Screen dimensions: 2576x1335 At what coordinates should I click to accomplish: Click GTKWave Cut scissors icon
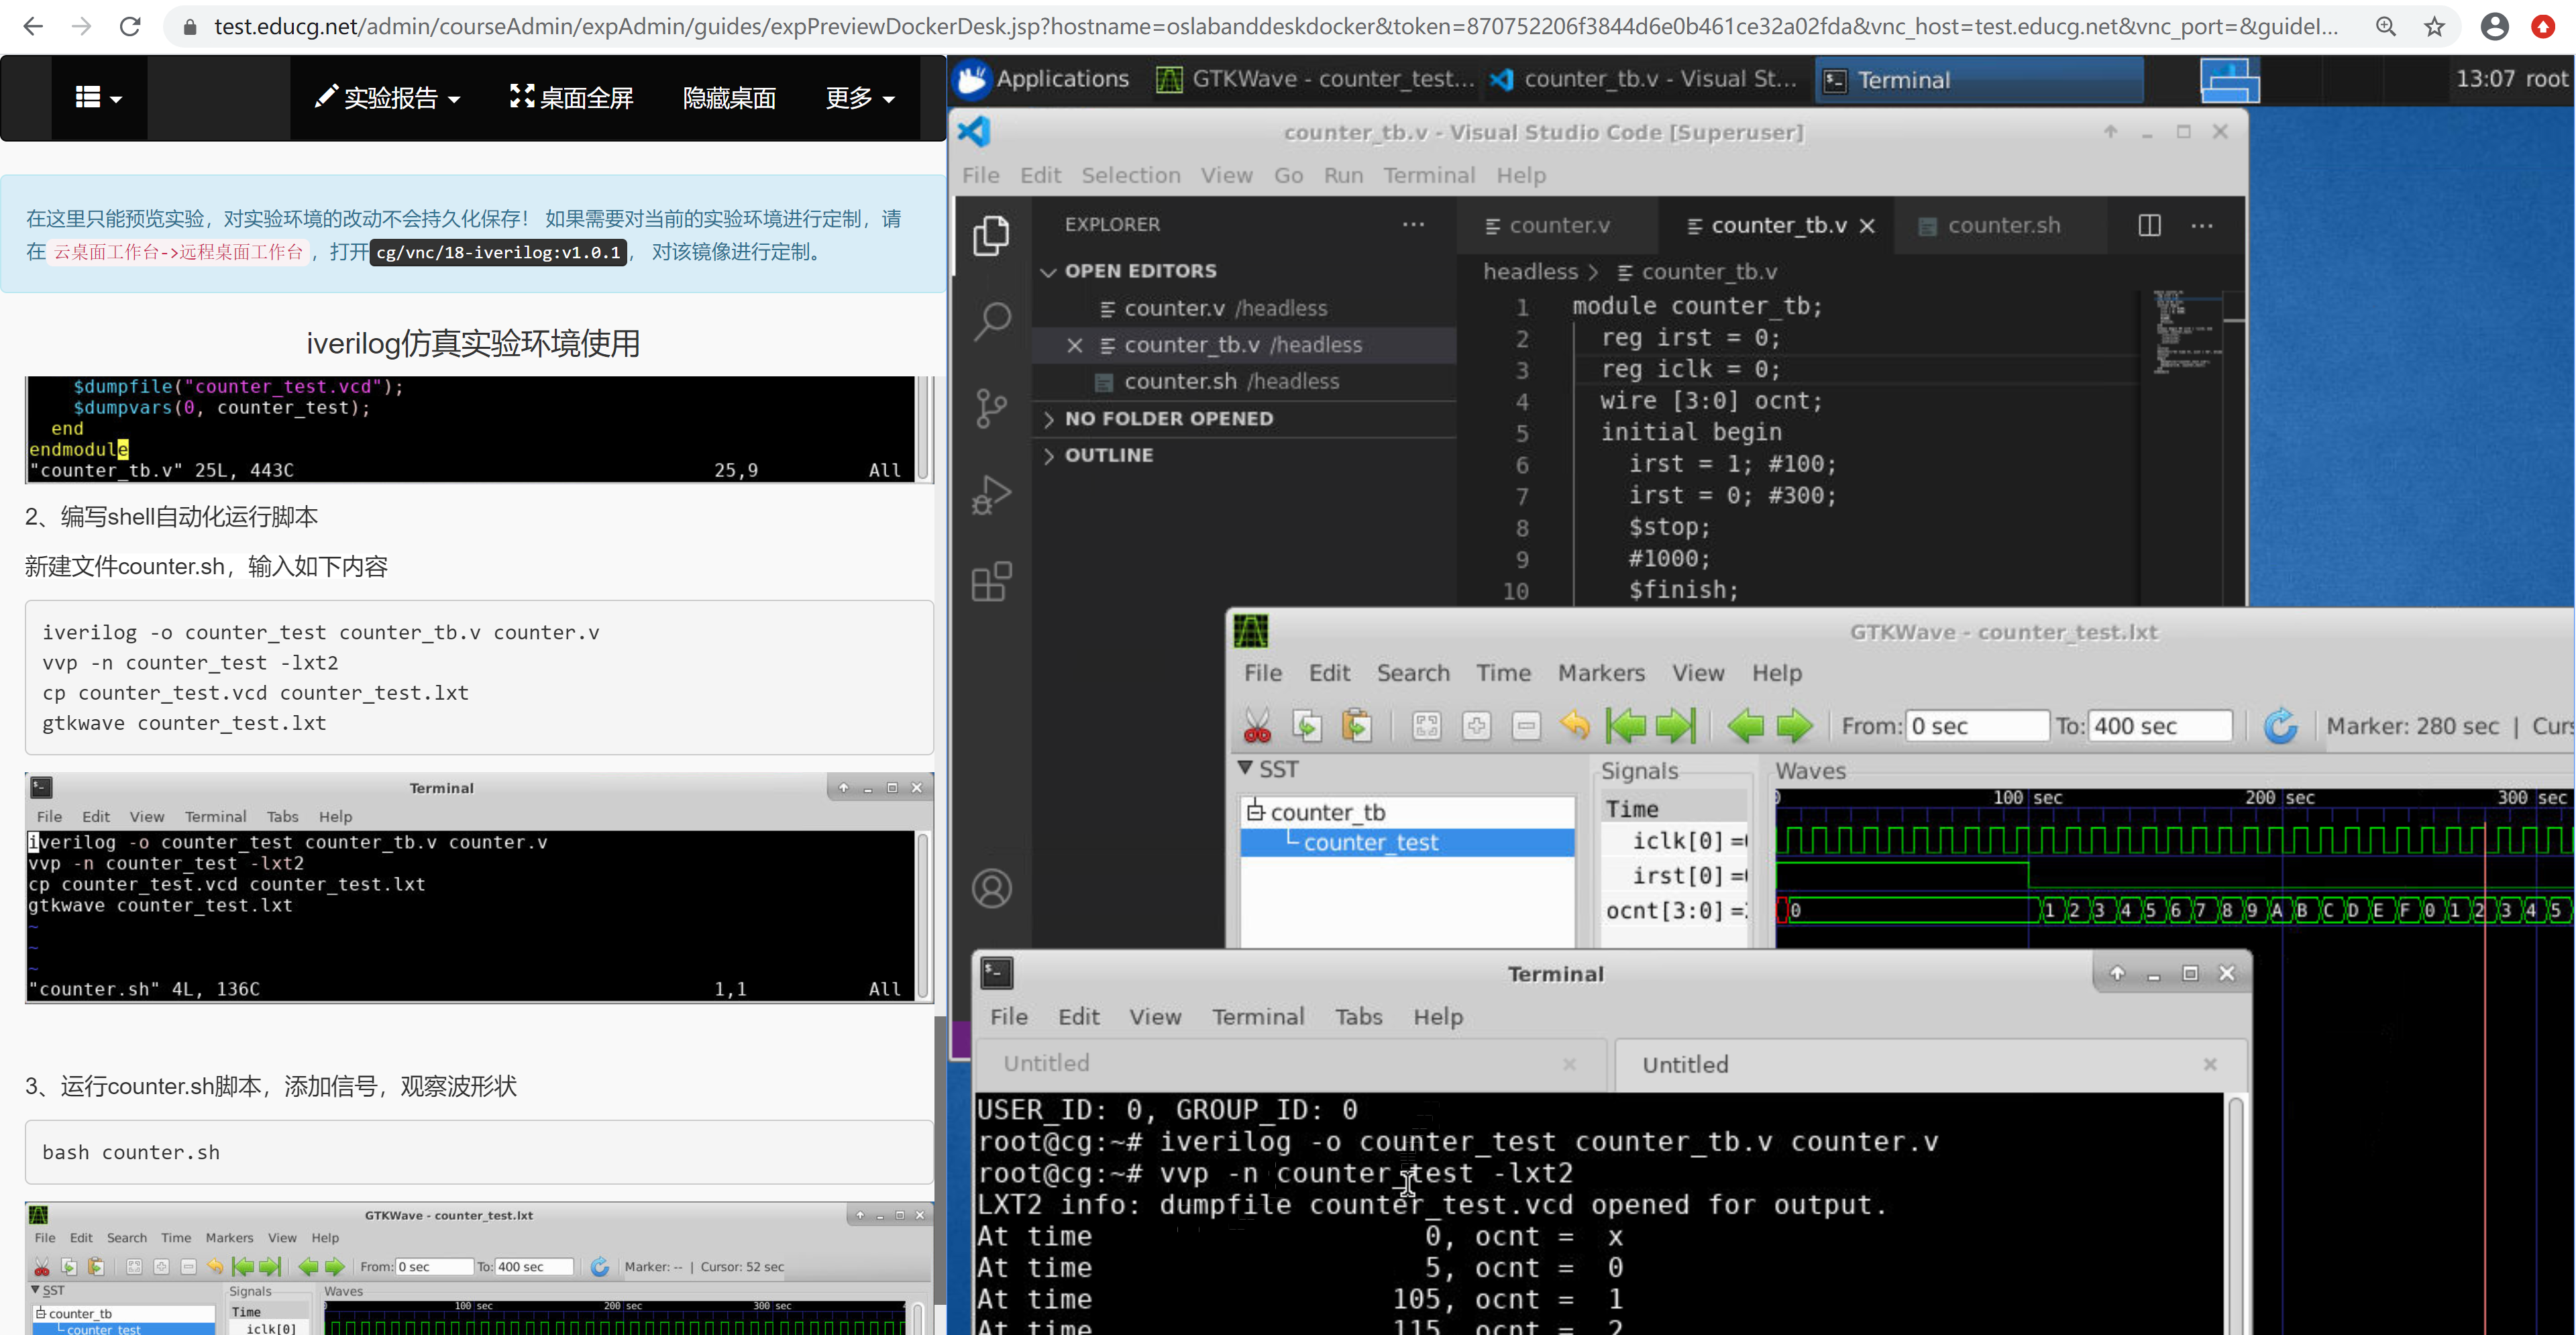tap(1257, 726)
